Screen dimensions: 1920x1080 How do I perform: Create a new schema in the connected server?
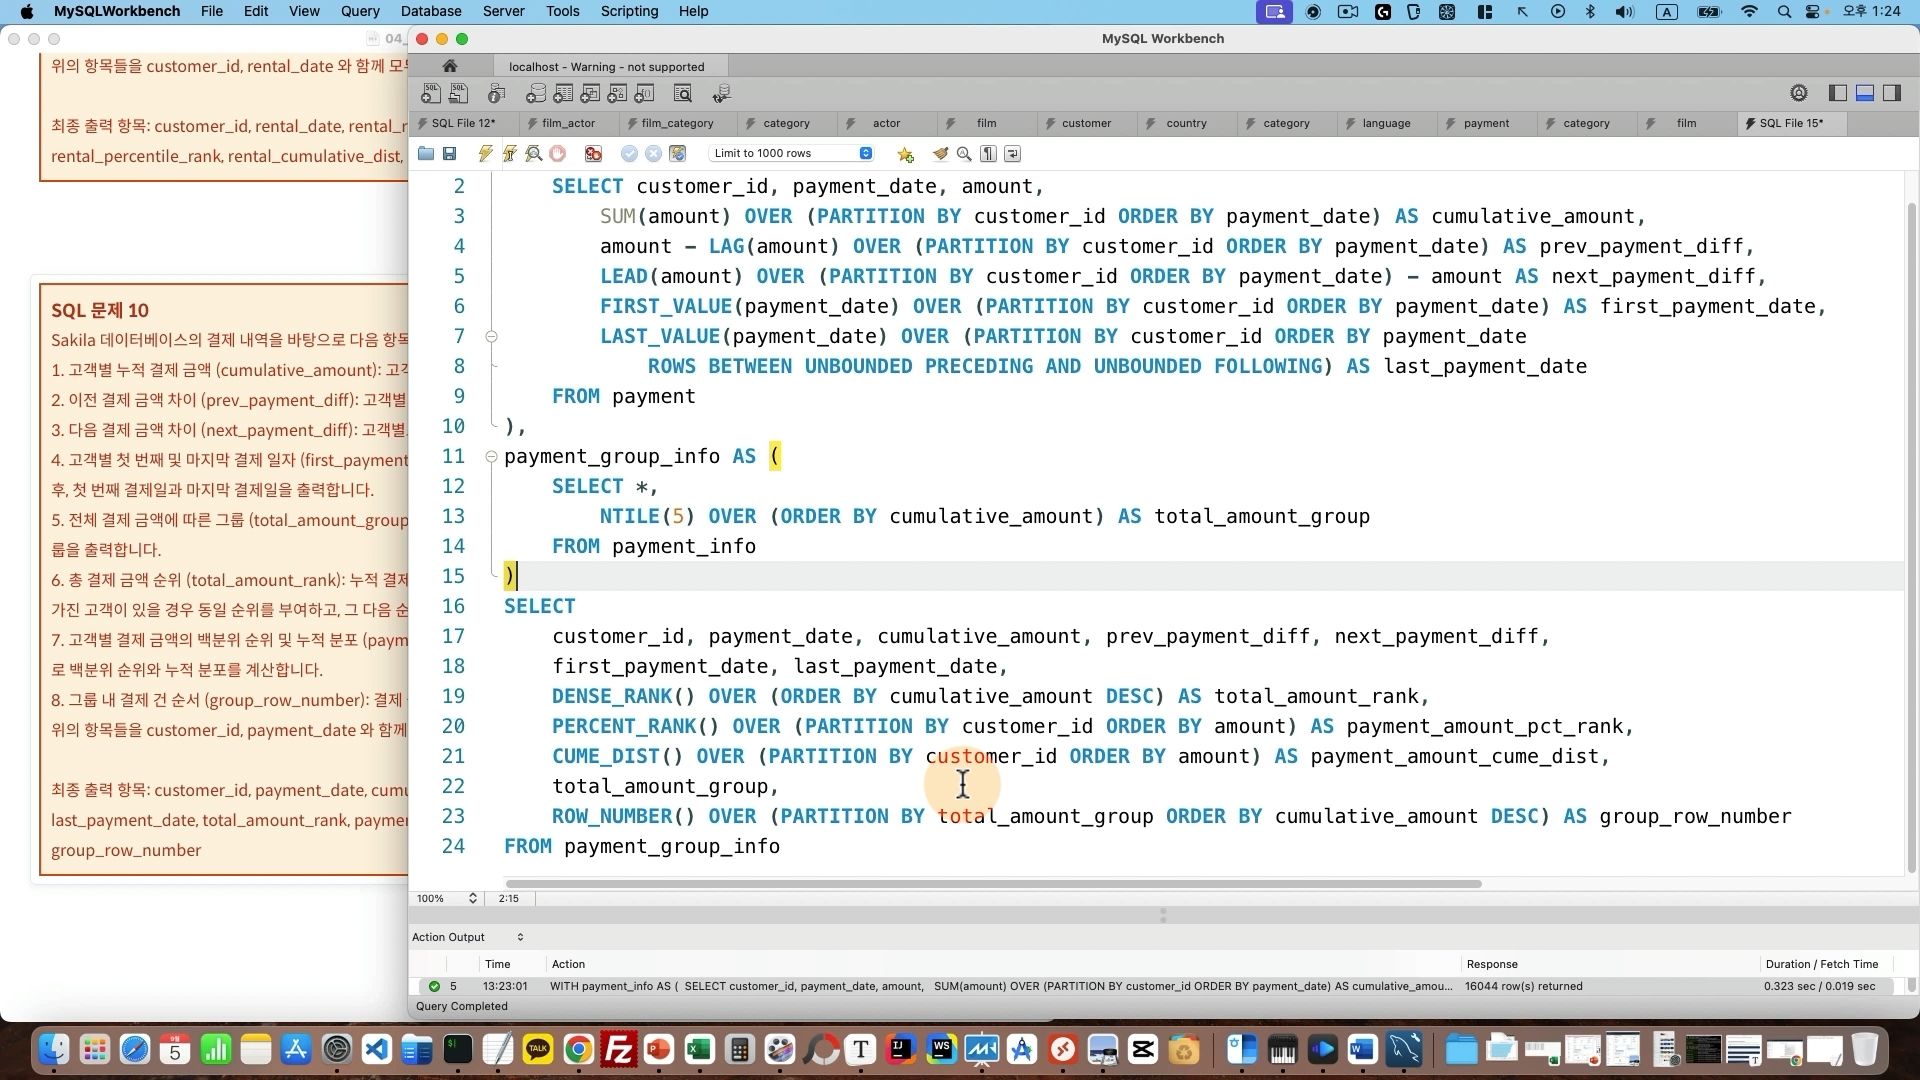point(536,93)
